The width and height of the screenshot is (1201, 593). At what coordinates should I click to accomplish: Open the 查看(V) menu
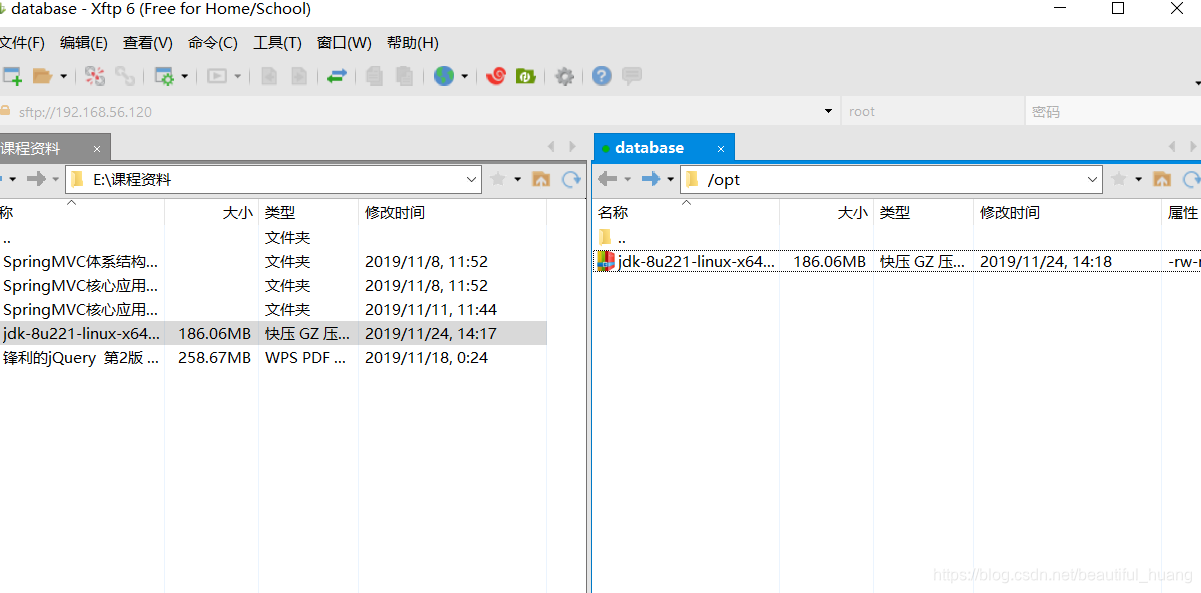(x=148, y=43)
